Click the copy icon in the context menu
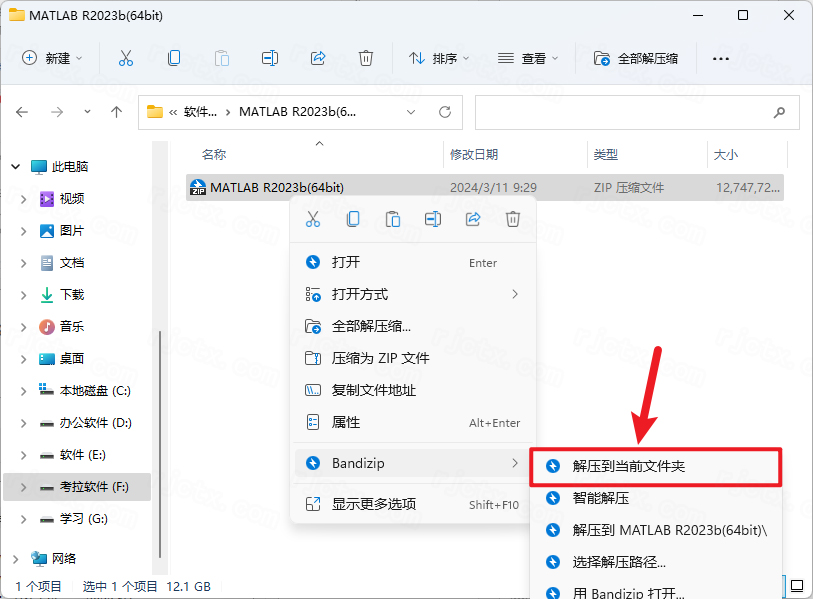The image size is (813, 599). pyautogui.click(x=353, y=219)
